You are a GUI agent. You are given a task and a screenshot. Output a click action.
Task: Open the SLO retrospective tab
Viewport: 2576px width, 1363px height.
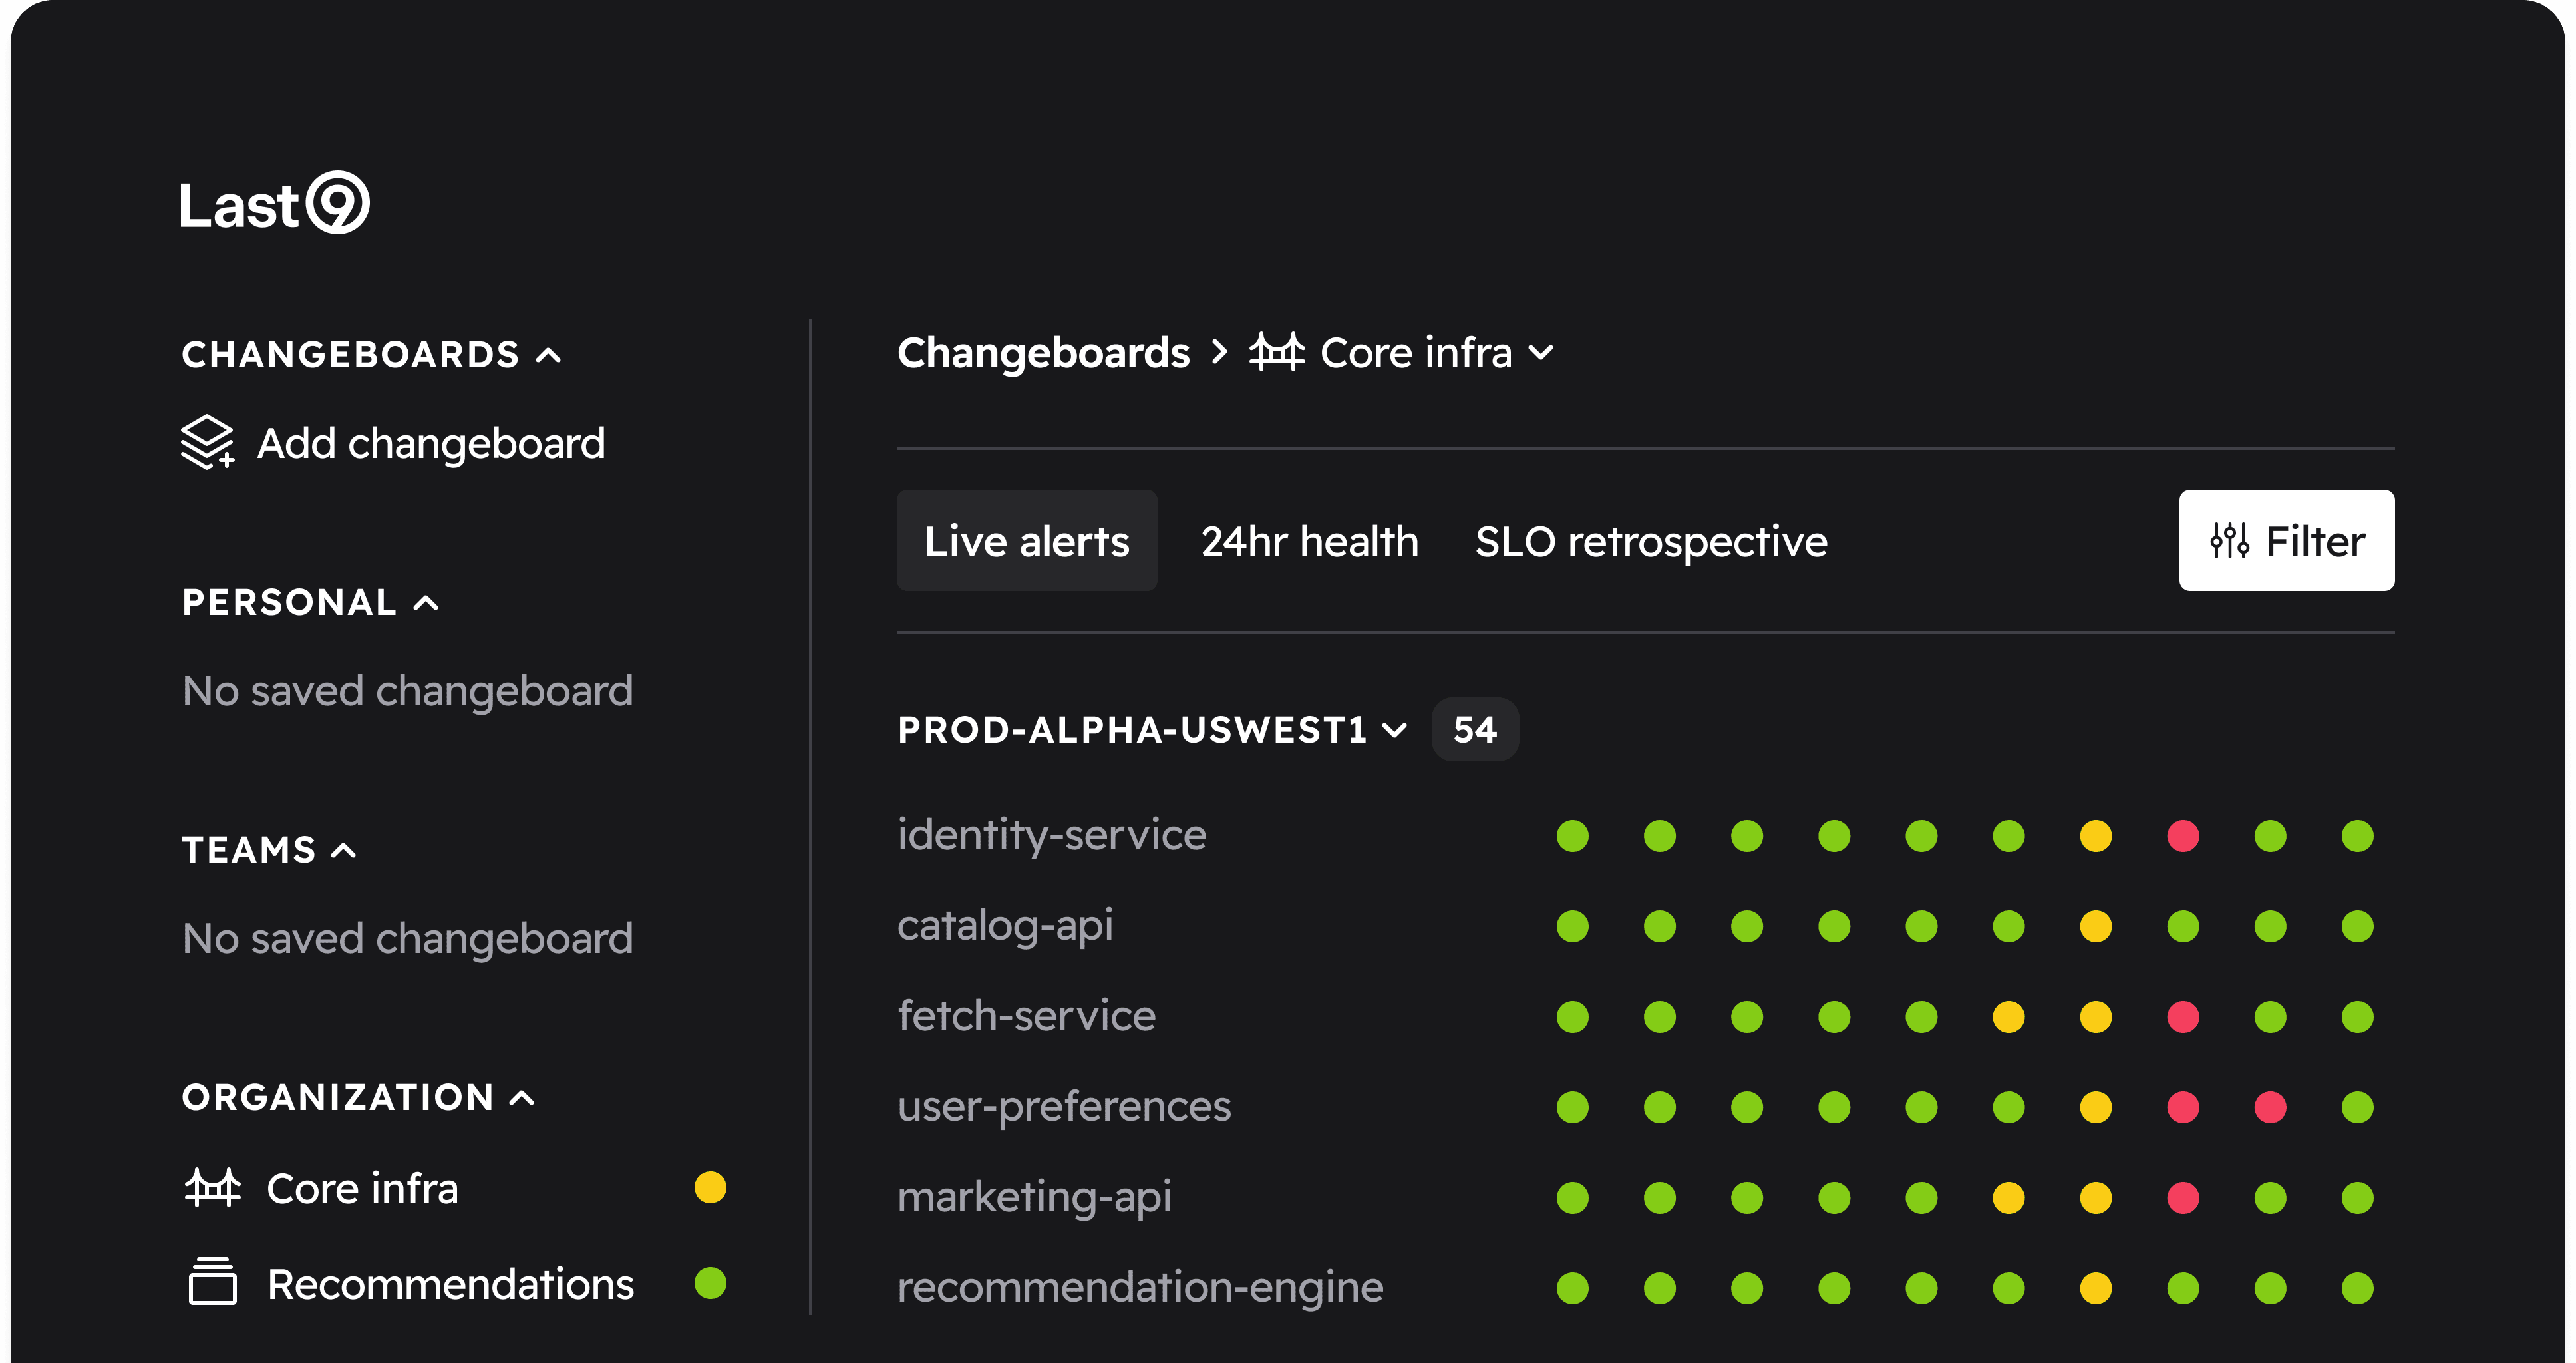pyautogui.click(x=1650, y=541)
